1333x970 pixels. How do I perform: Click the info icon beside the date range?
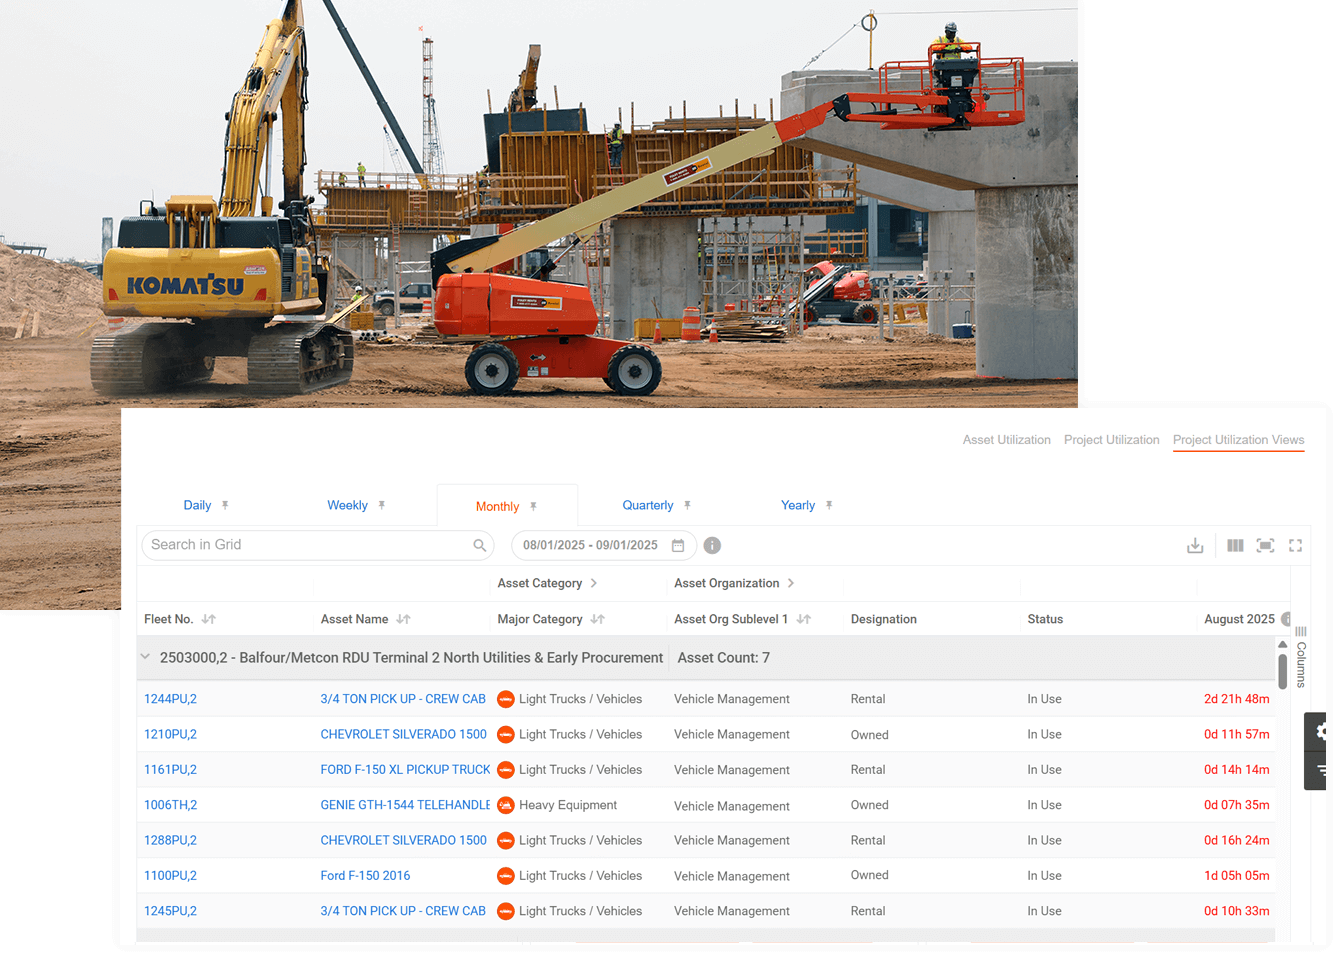click(x=711, y=545)
